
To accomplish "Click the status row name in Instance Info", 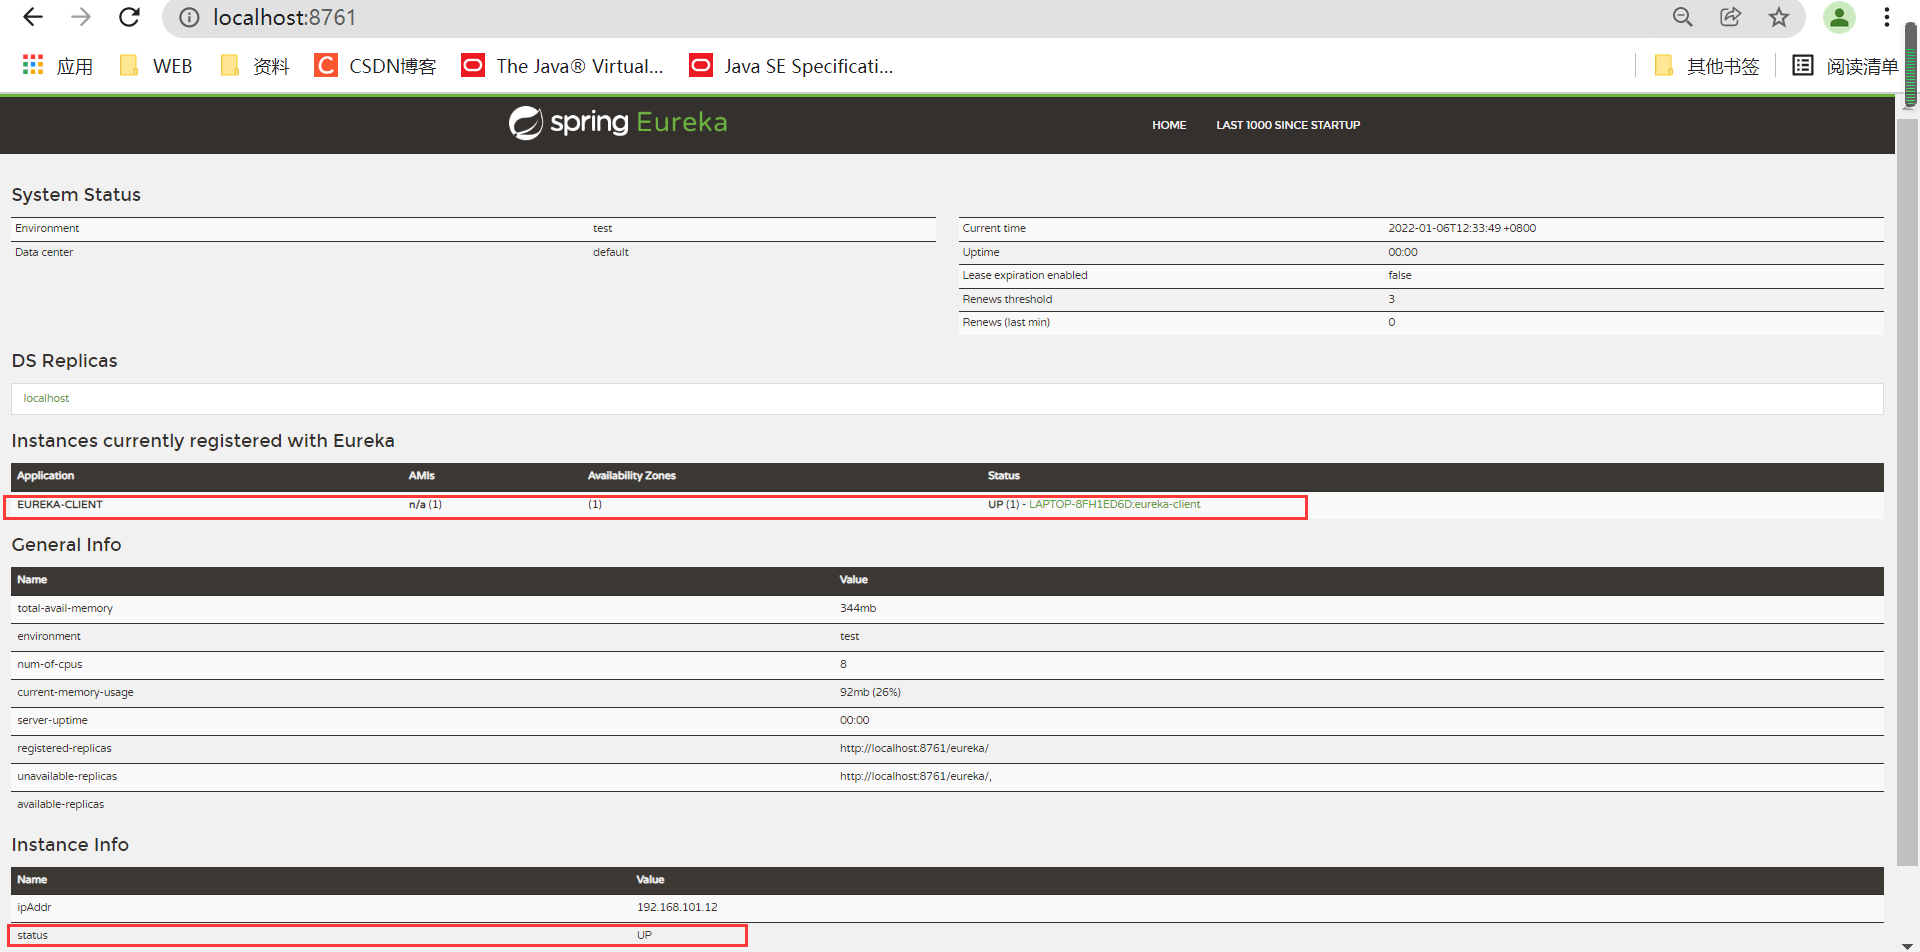I will [32, 935].
